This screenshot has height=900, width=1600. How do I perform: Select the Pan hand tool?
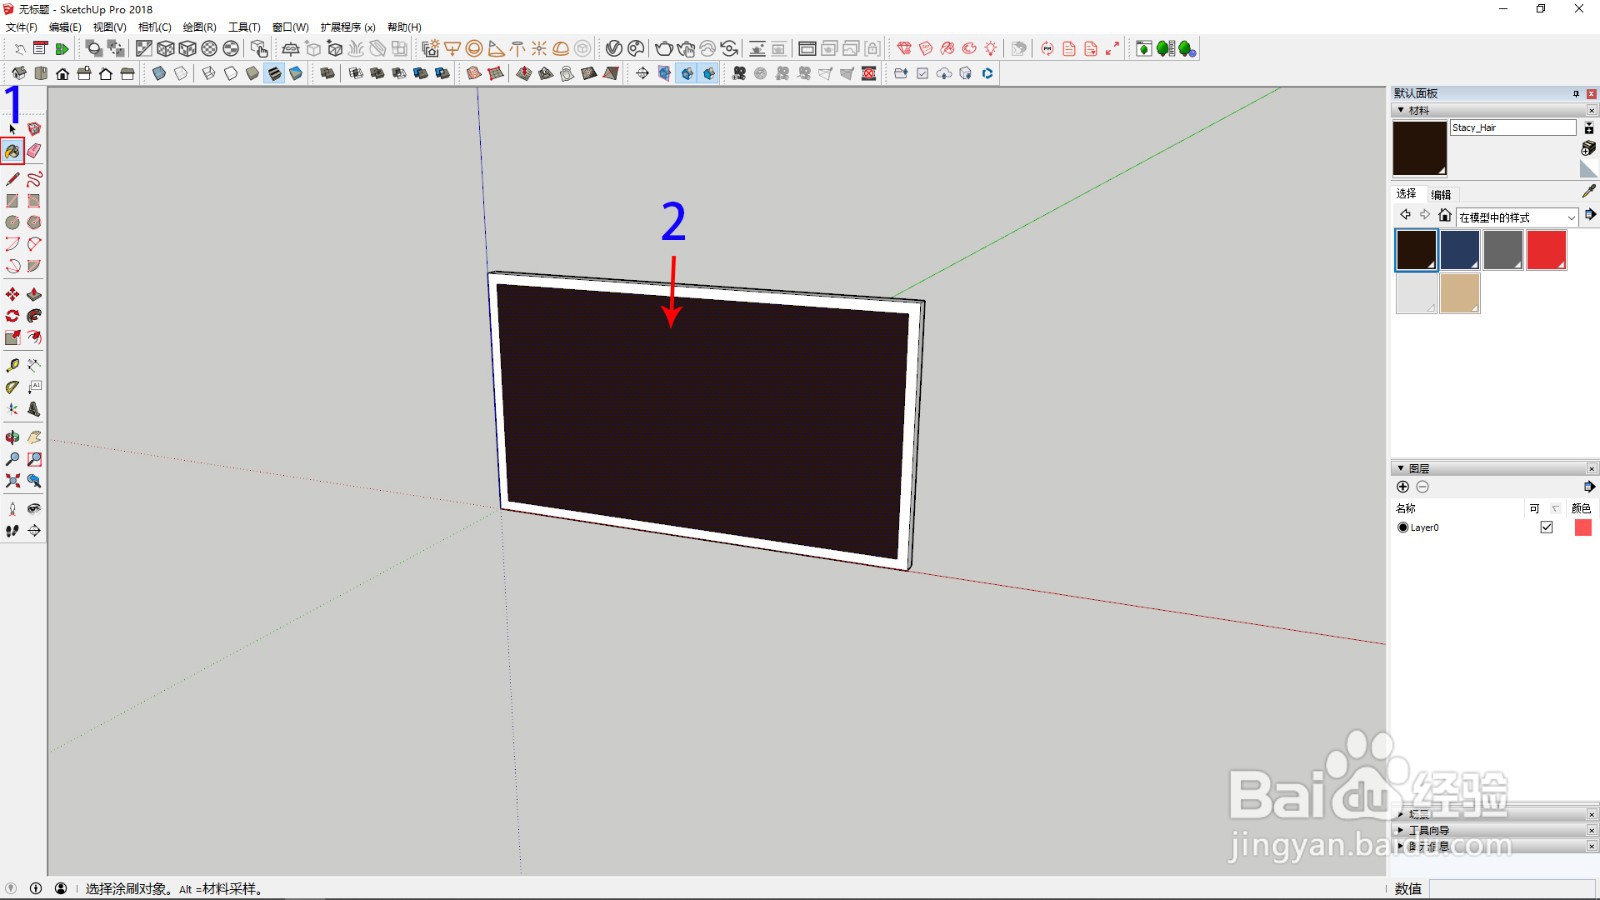tap(34, 437)
